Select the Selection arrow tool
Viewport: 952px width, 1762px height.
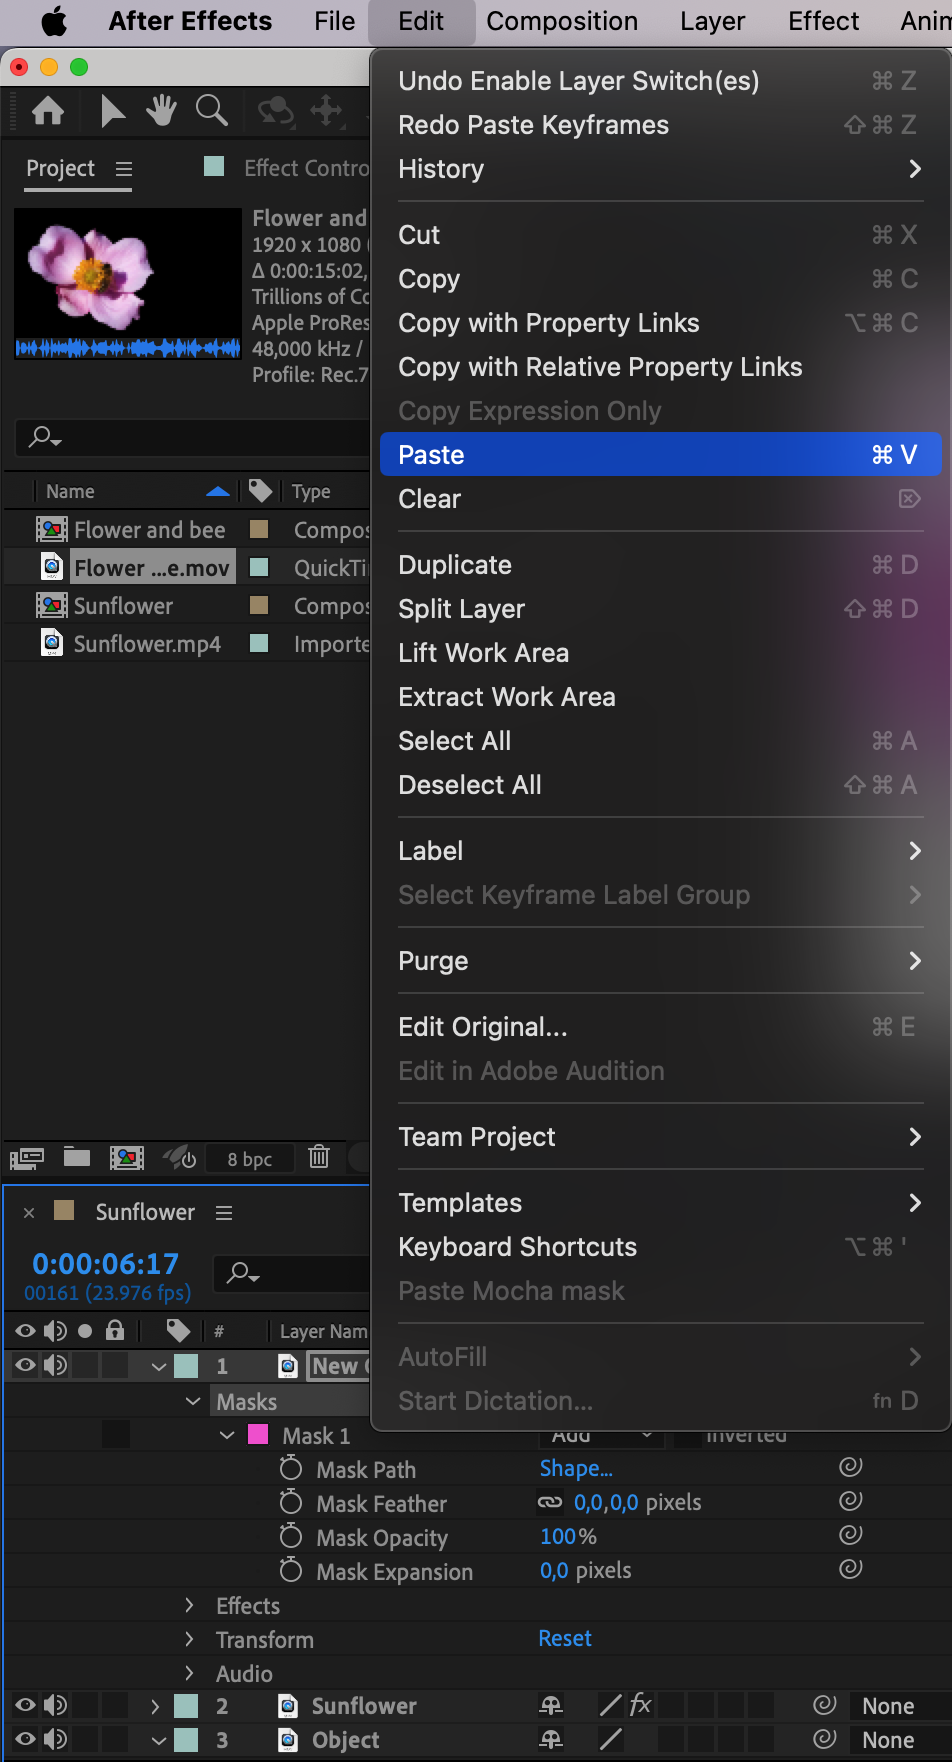(x=113, y=111)
